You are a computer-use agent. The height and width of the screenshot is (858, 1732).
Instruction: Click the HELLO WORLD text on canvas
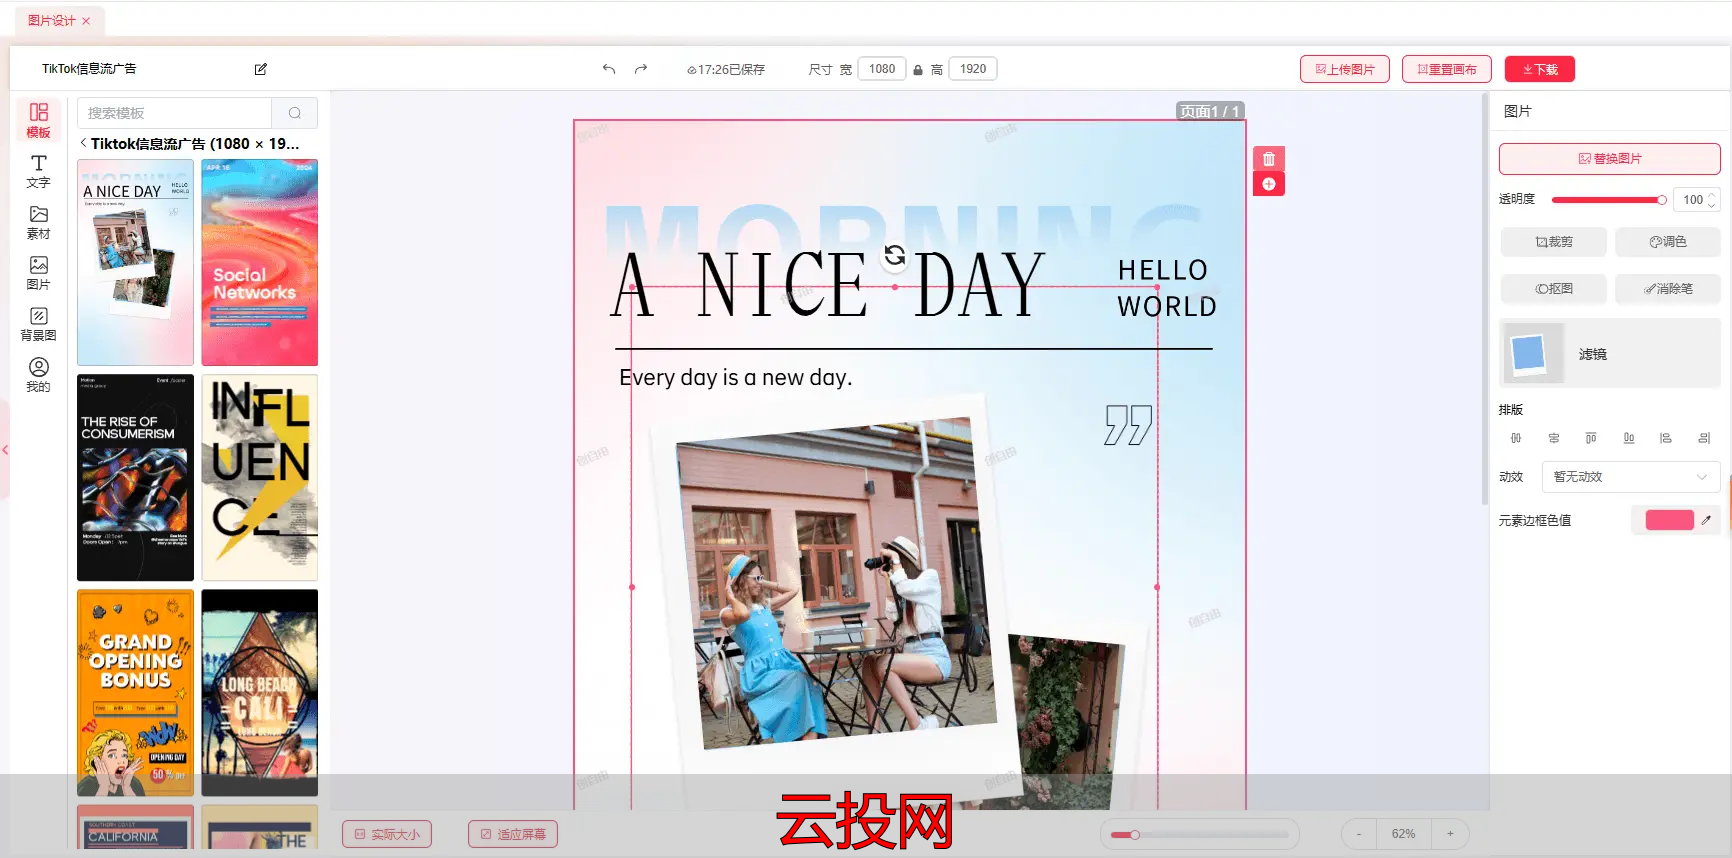pos(1167,288)
